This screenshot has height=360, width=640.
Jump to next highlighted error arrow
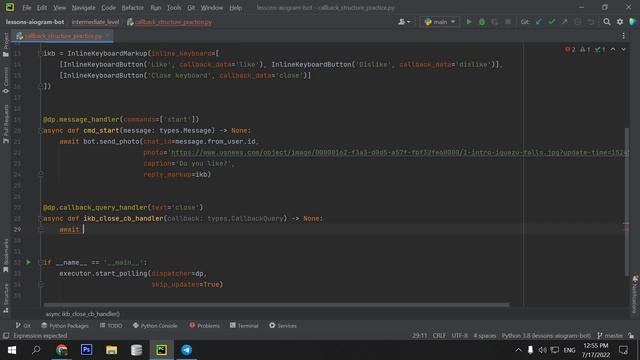click(623, 49)
